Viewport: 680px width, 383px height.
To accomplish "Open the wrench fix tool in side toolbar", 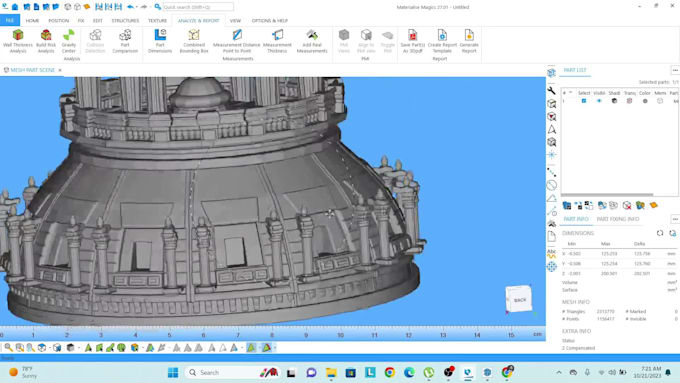I will click(551, 91).
